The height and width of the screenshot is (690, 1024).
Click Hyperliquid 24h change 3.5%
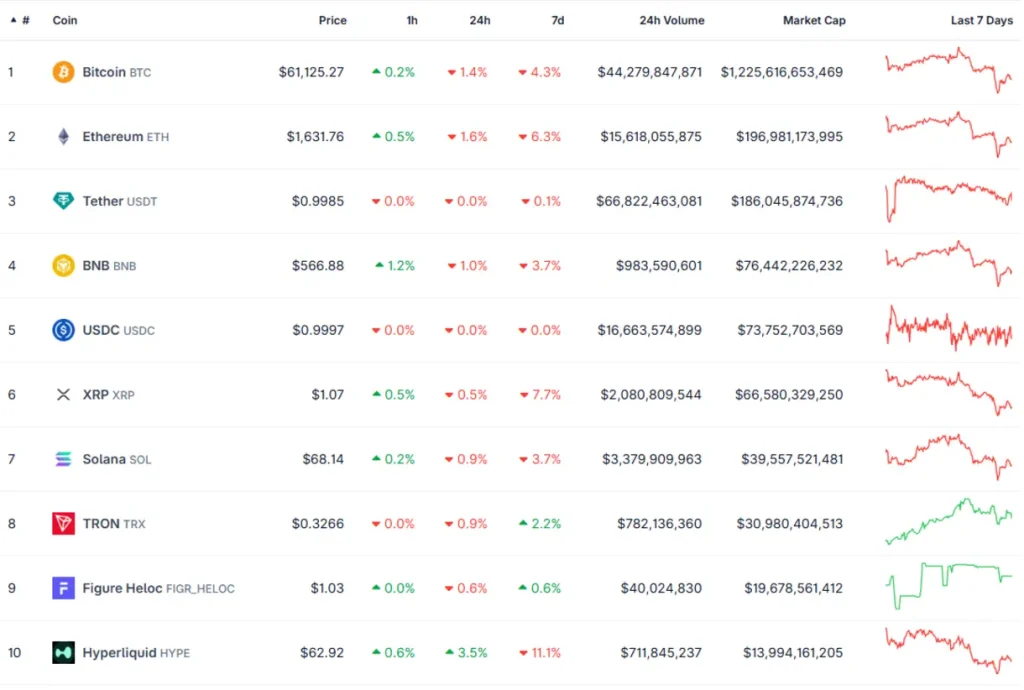coord(466,653)
